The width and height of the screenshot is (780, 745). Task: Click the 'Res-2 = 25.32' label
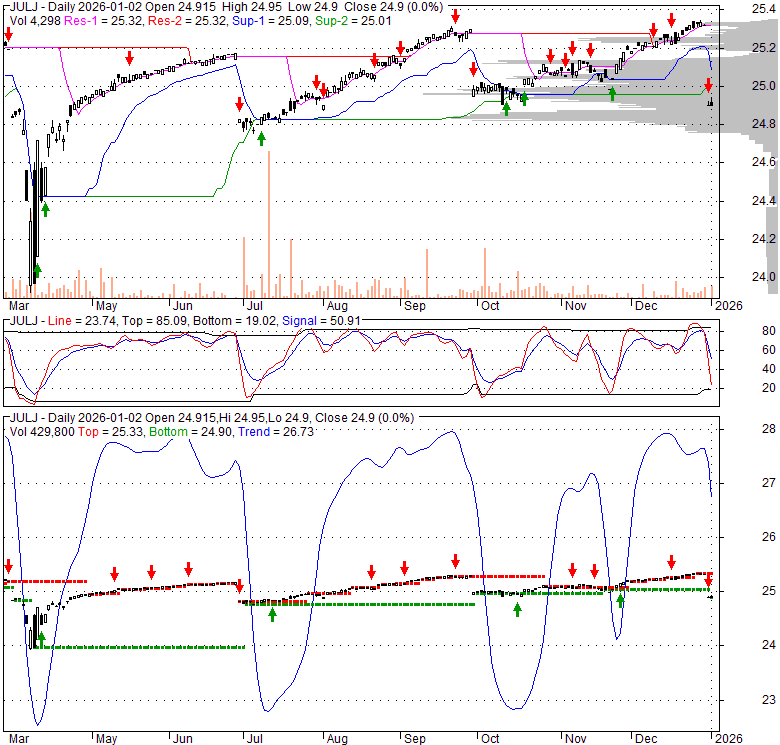pyautogui.click(x=187, y=21)
